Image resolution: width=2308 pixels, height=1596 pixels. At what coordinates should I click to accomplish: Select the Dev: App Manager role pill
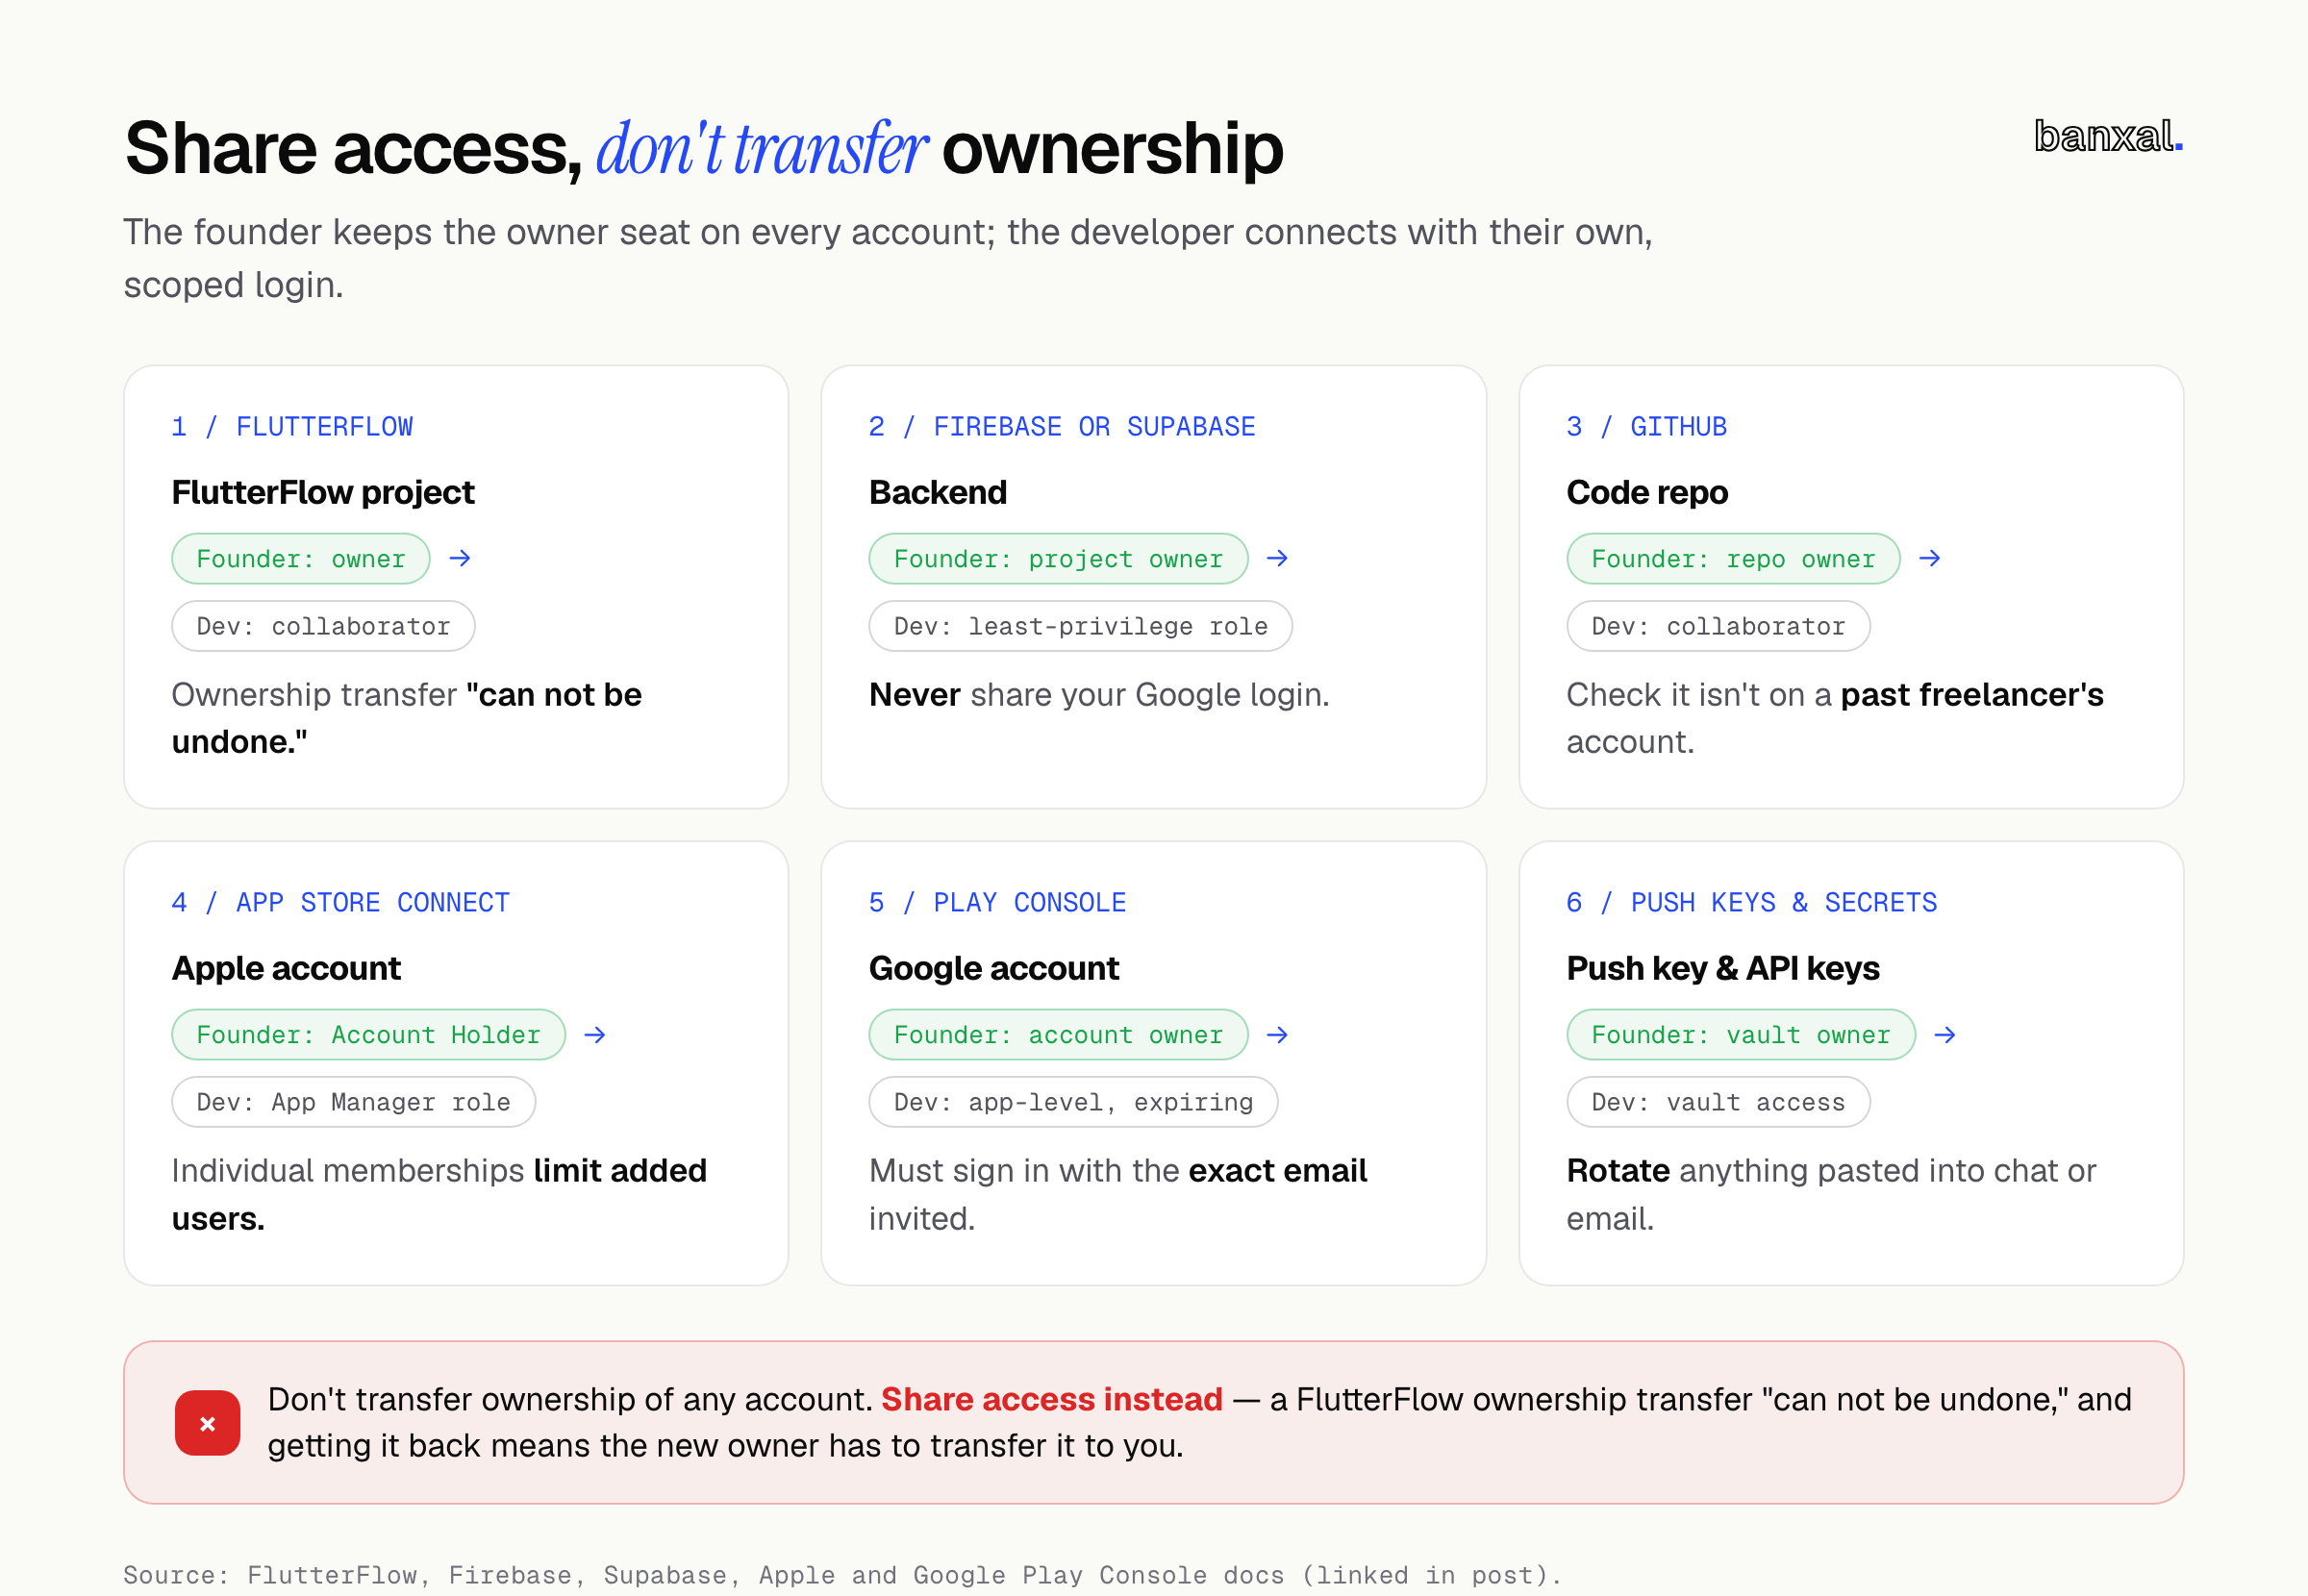coord(353,1102)
